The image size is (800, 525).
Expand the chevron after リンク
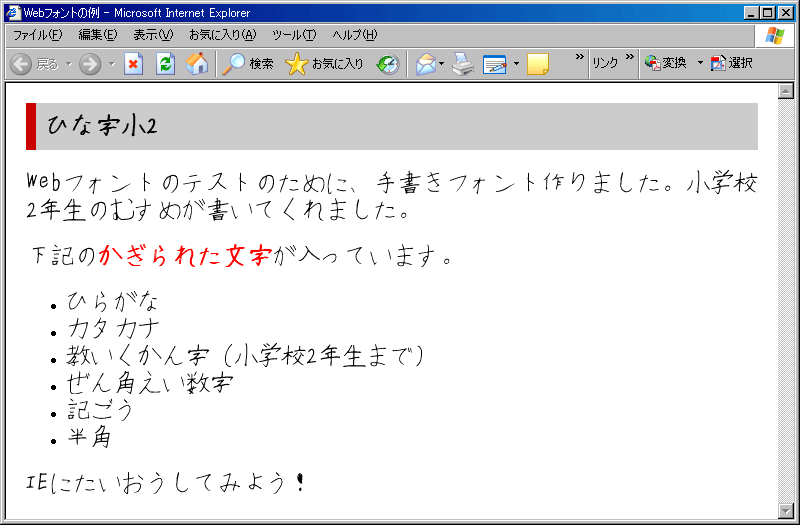click(x=630, y=57)
